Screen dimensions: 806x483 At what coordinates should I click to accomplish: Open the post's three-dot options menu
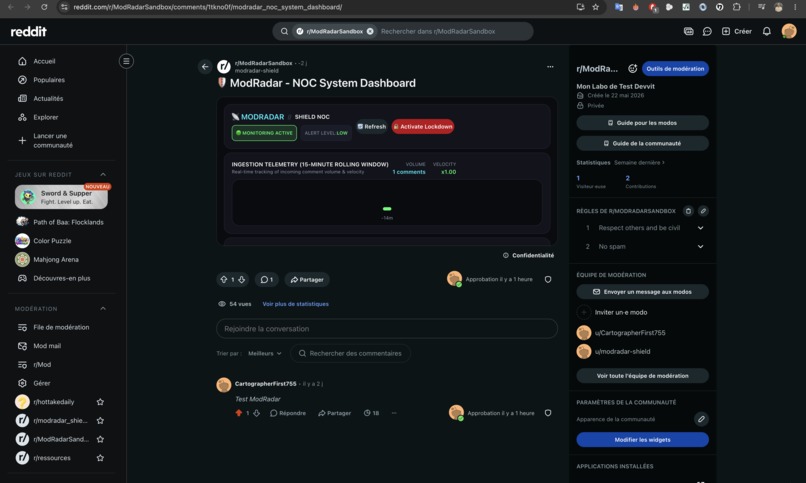[550, 66]
